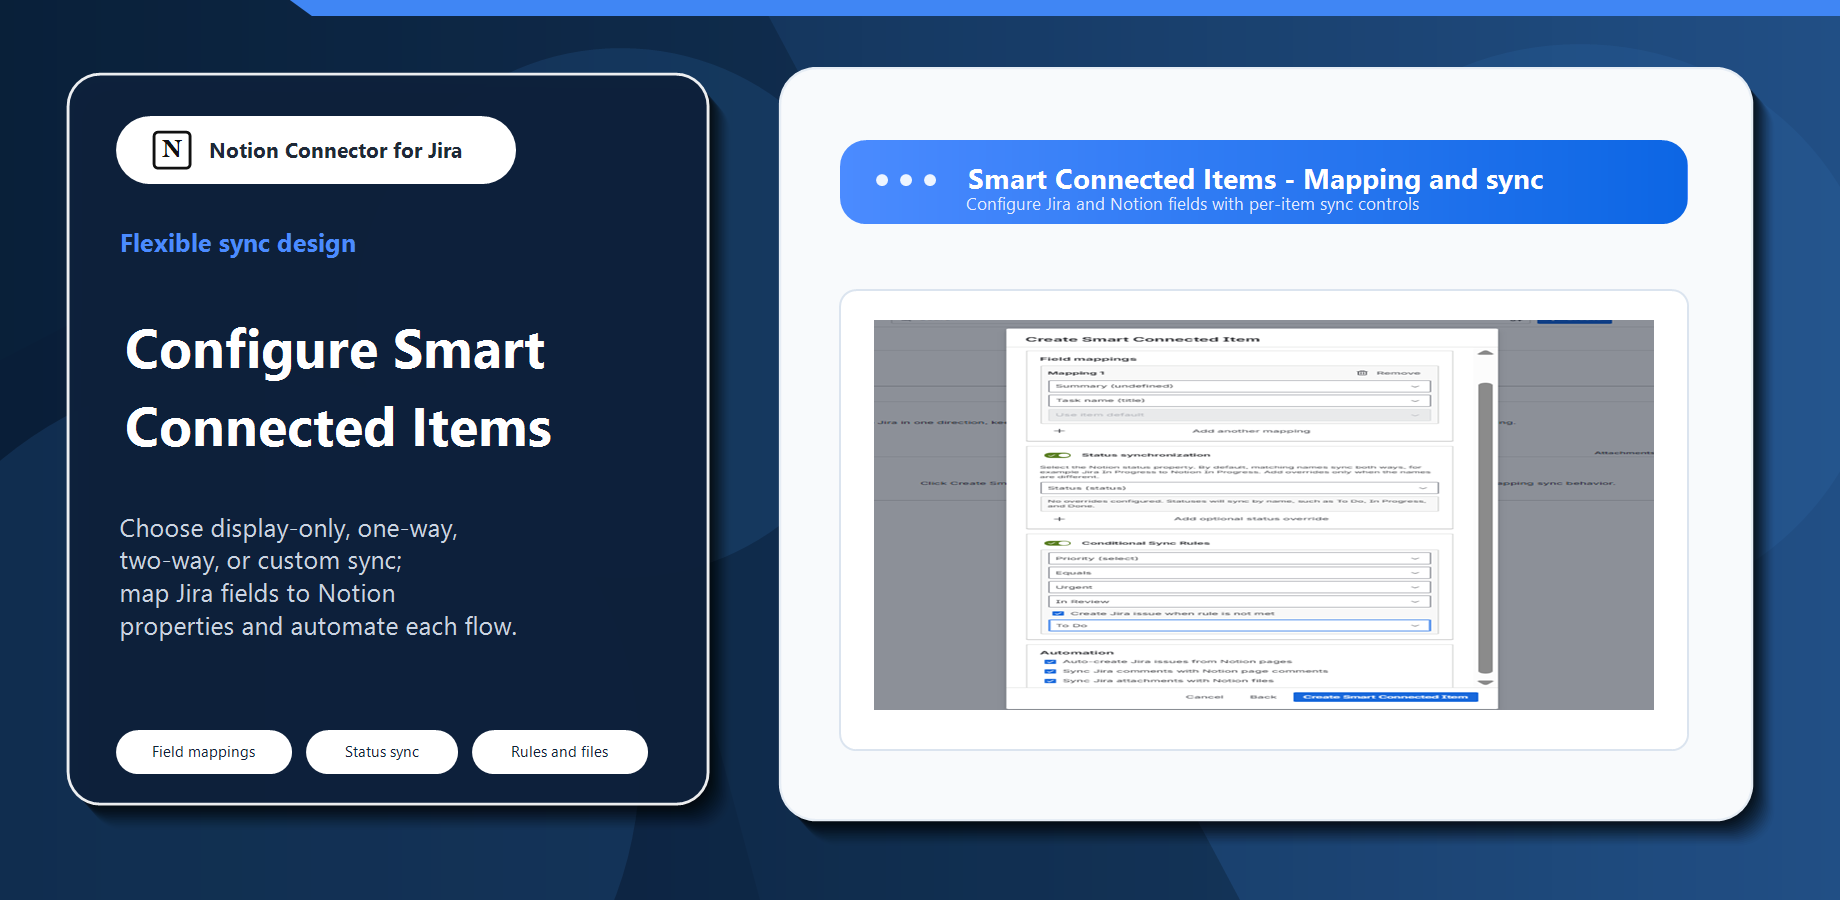1840x900 pixels.
Task: Uncheck Sync Jira attachments with Notion files
Action: click(x=1050, y=680)
